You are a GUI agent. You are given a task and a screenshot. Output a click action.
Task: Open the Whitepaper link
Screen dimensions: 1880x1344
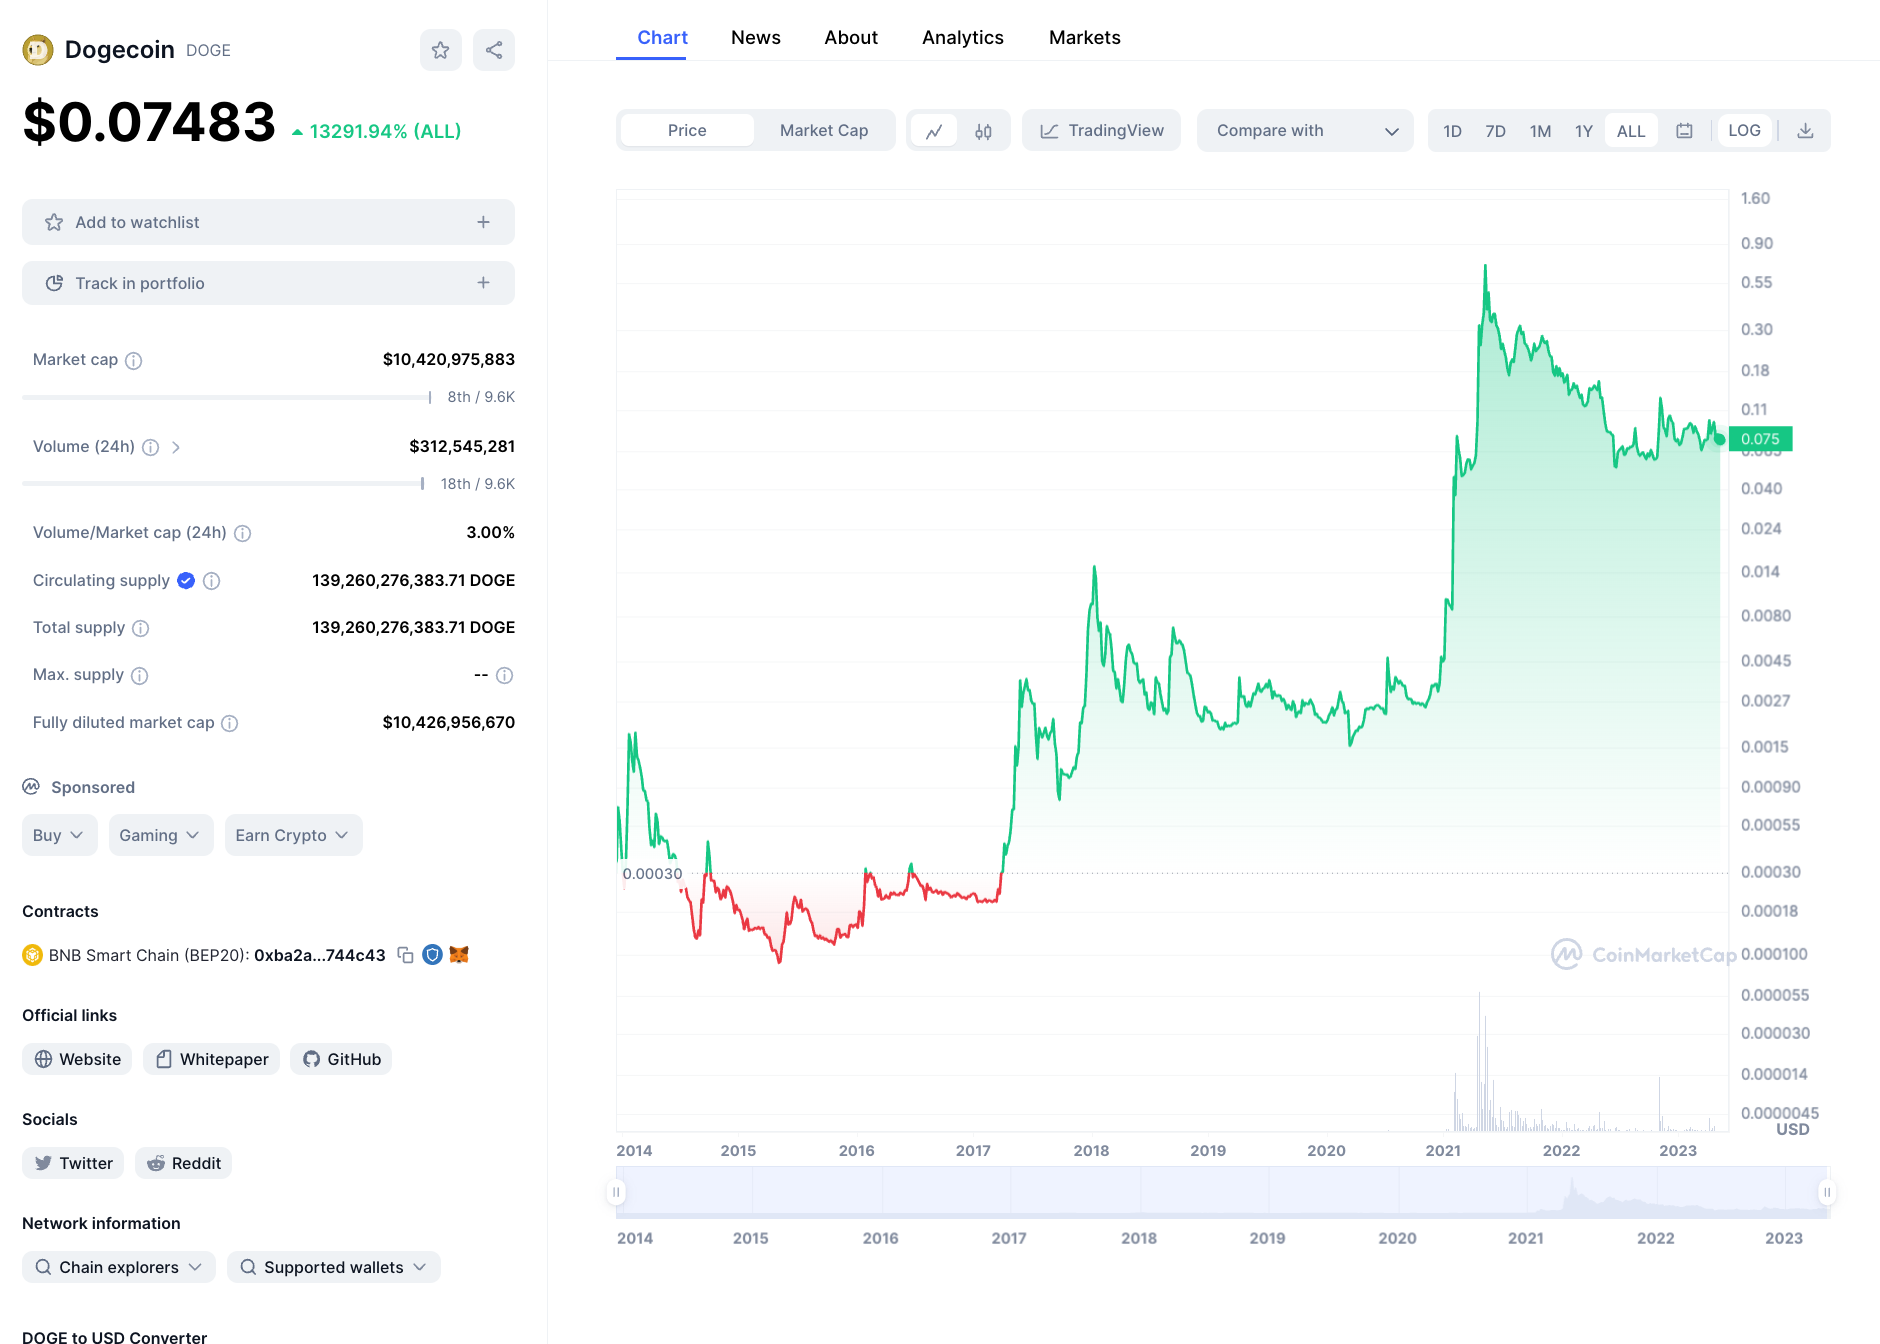point(211,1059)
